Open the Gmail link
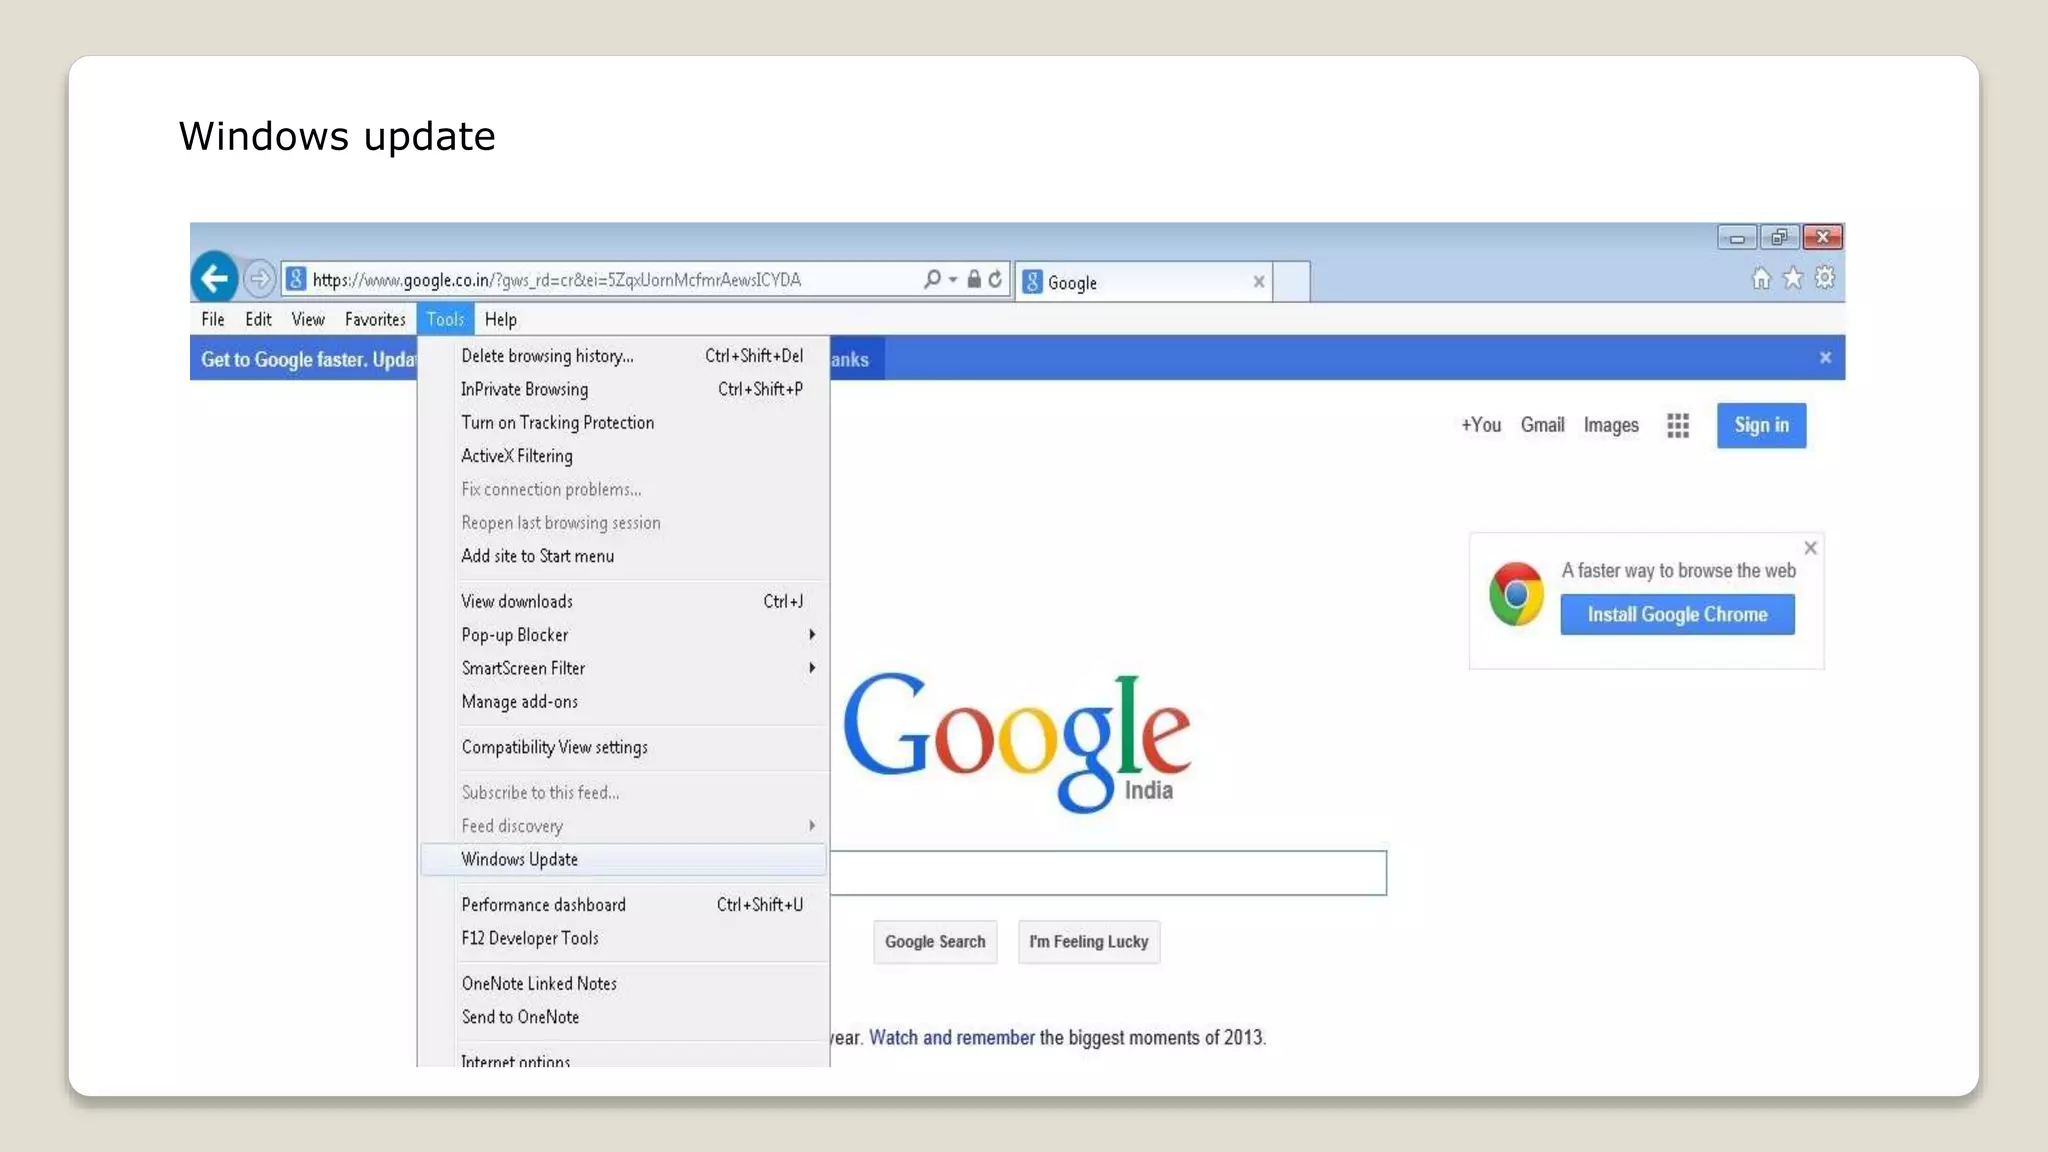Image resolution: width=2048 pixels, height=1152 pixels. [1542, 425]
